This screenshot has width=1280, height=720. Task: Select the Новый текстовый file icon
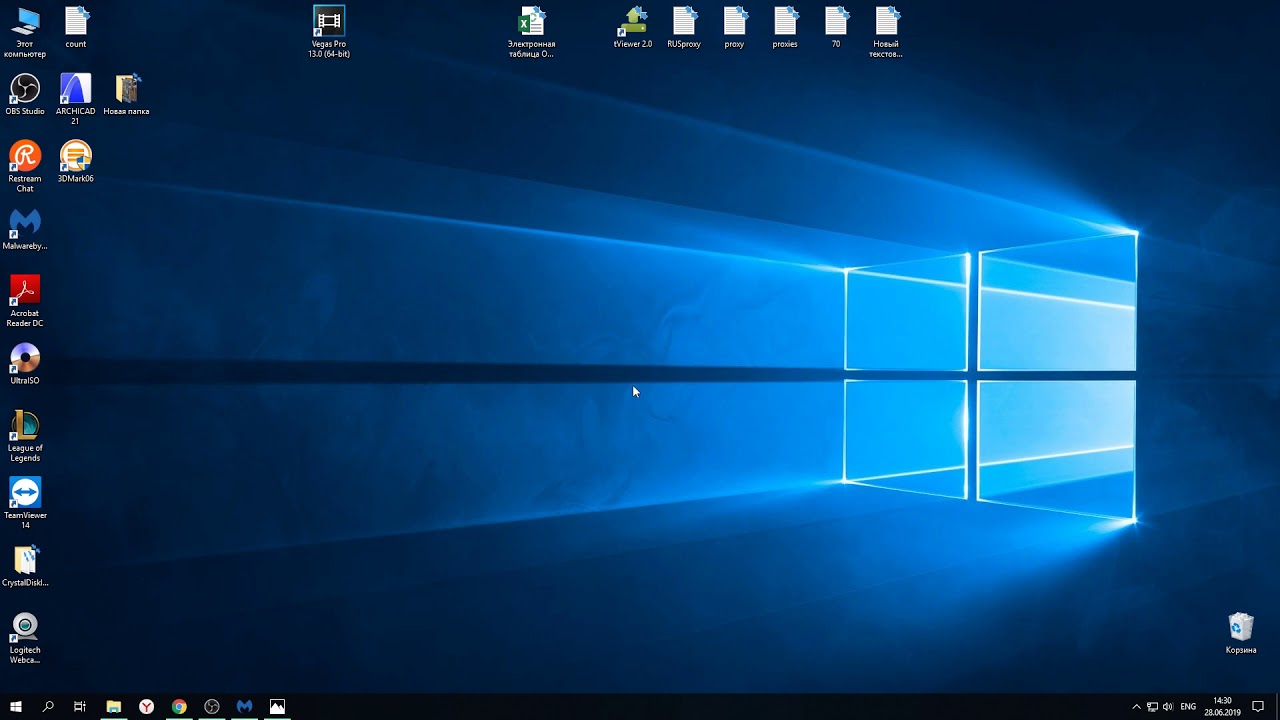[x=887, y=32]
